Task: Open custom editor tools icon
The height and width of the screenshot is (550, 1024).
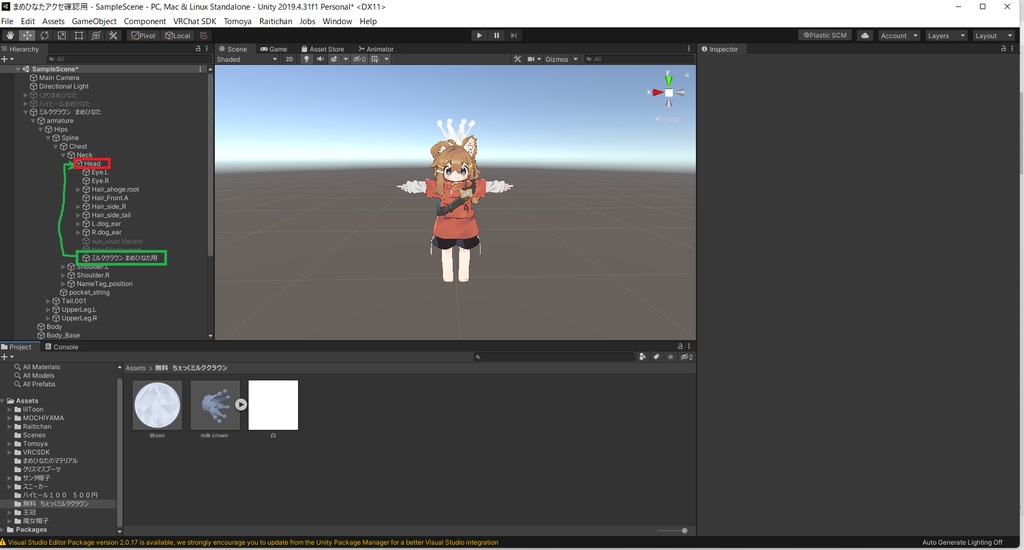Action: 112,35
